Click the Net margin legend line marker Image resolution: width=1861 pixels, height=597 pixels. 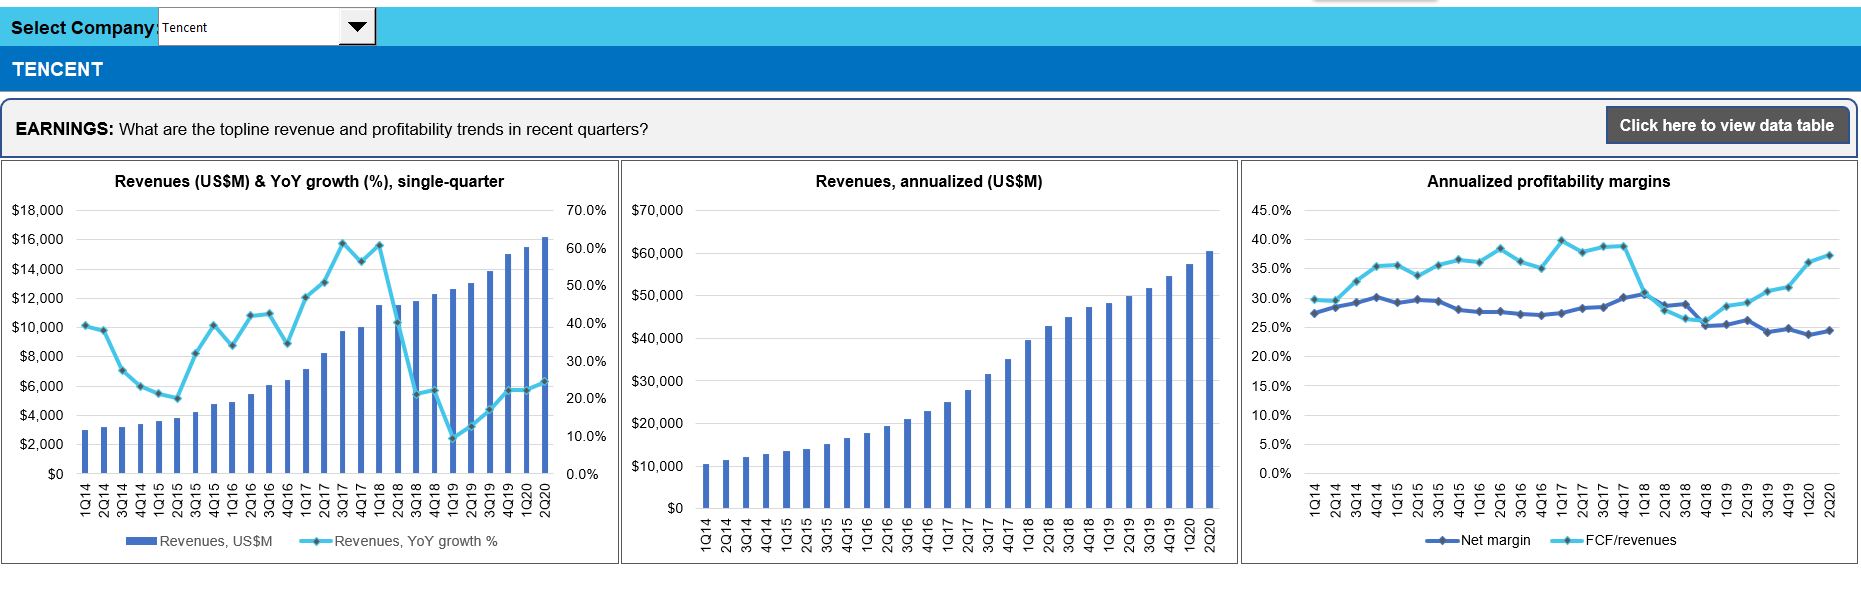(1442, 541)
